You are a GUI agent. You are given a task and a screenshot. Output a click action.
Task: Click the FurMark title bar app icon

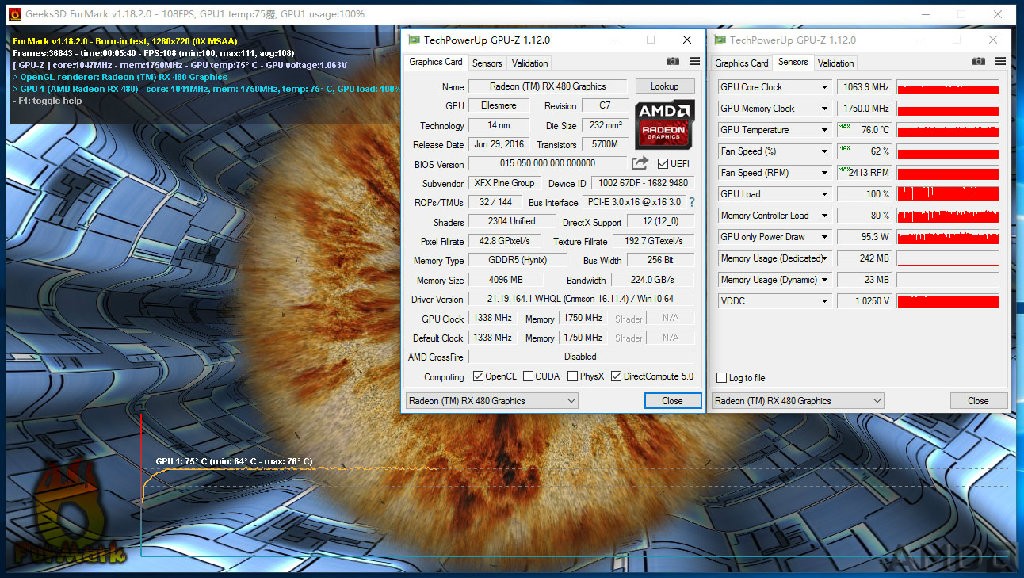[14, 14]
